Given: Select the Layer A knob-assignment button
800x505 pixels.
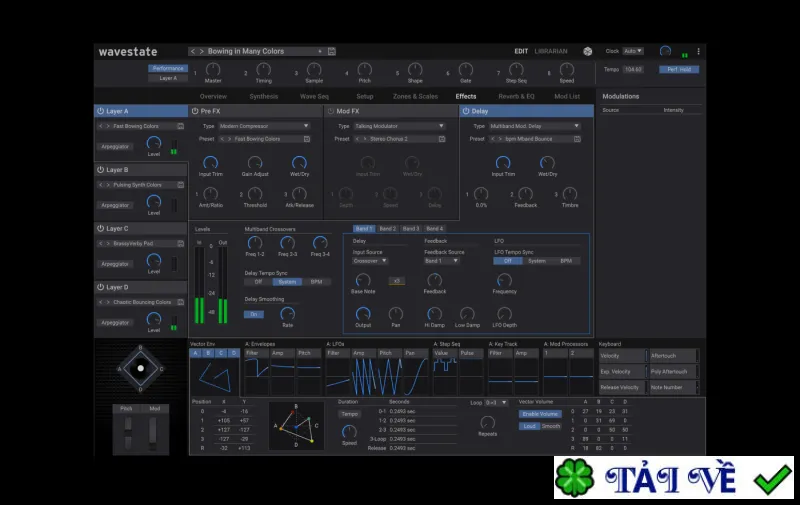Looking at the screenshot, I should 168,78.
